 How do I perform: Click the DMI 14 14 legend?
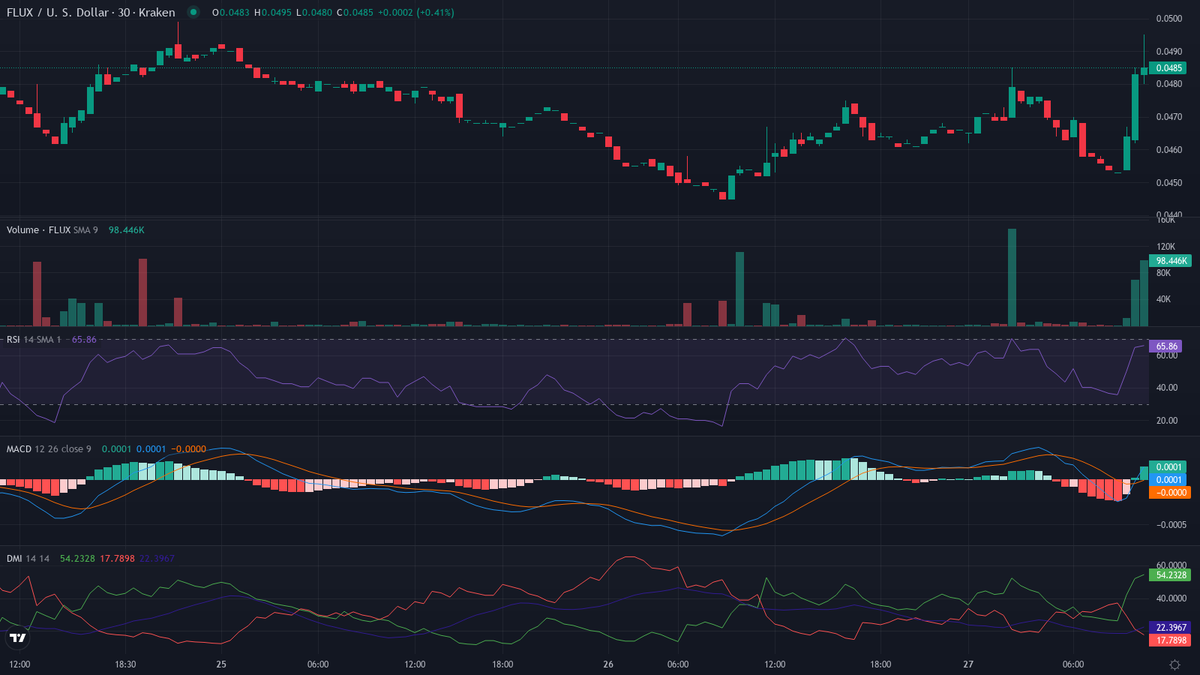click(x=28, y=558)
